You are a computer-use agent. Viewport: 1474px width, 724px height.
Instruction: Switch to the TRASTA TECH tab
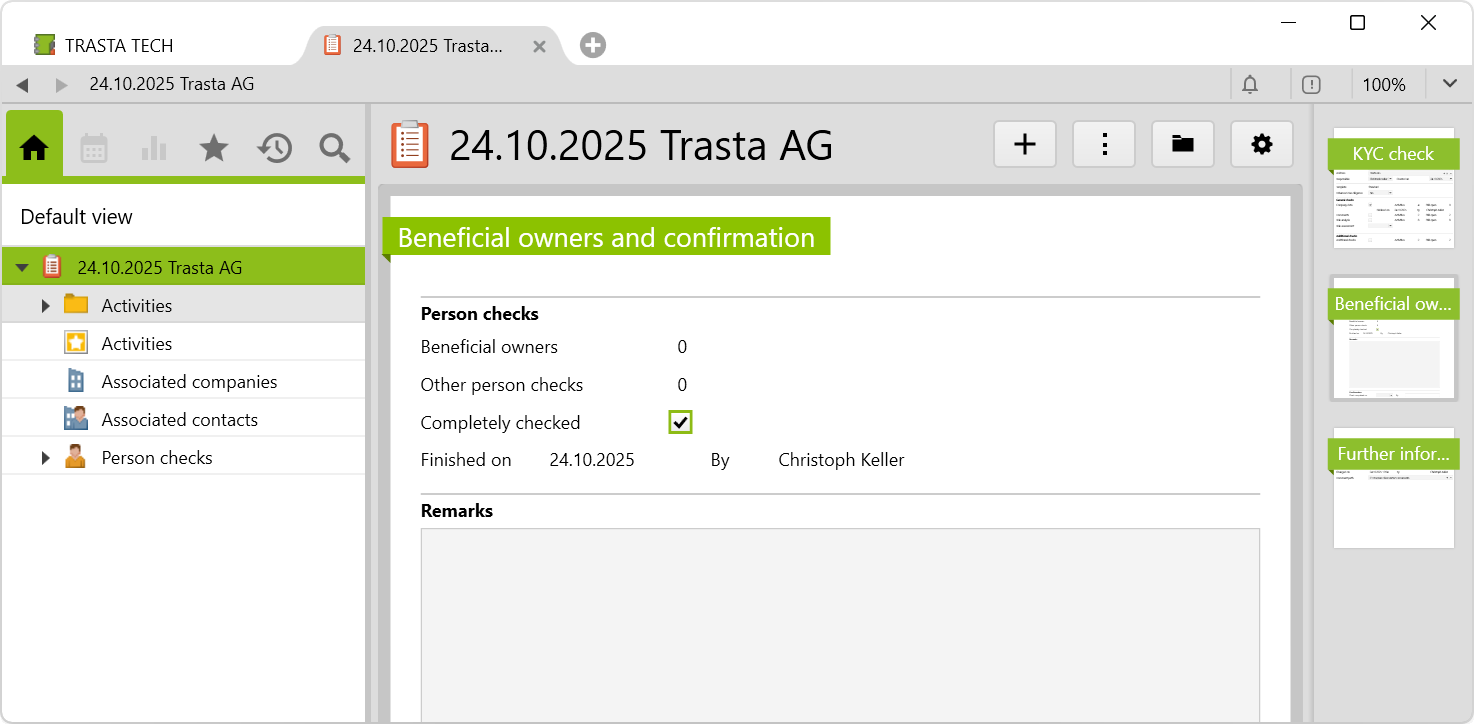tap(118, 46)
